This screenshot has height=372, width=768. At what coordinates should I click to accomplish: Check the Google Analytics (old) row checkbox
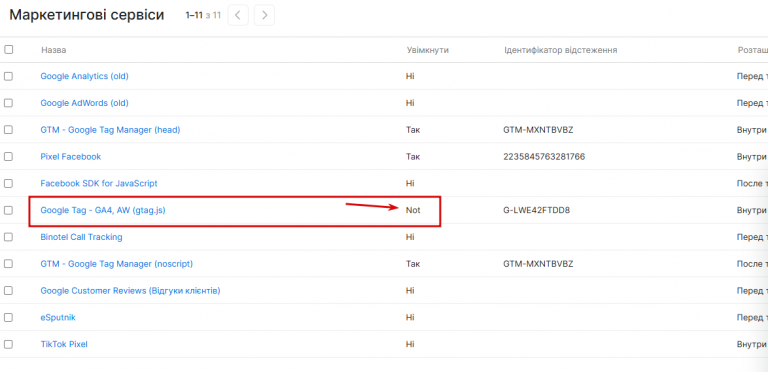[x=8, y=76]
